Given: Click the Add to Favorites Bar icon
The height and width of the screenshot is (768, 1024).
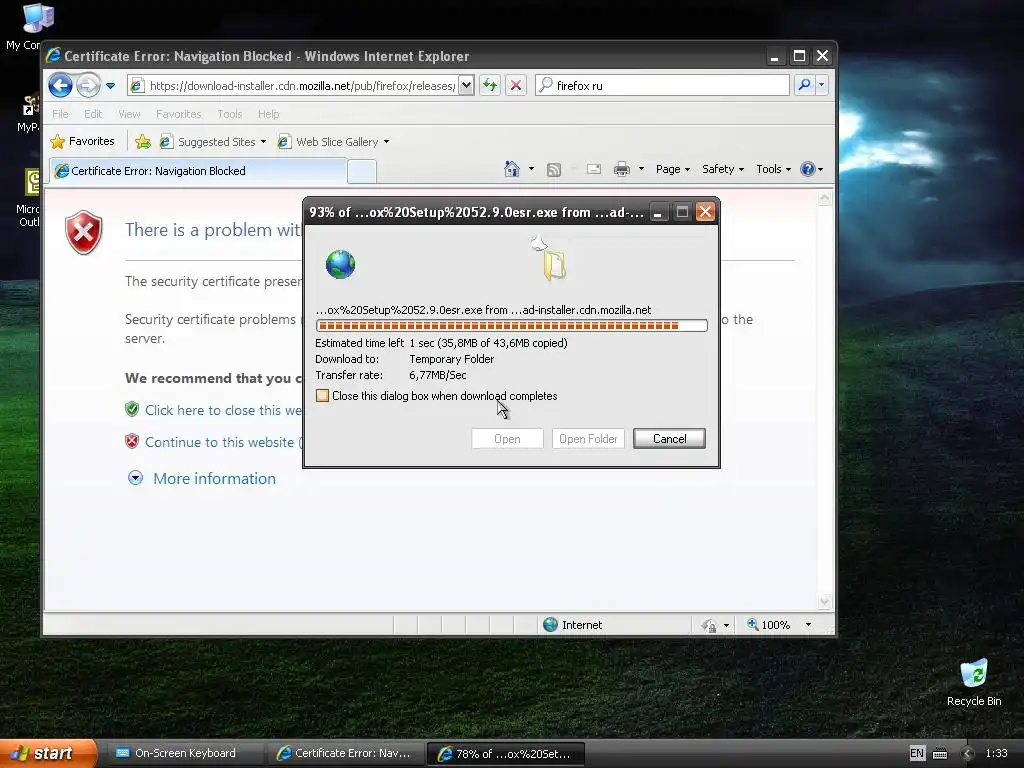Looking at the screenshot, I should pyautogui.click(x=142, y=141).
